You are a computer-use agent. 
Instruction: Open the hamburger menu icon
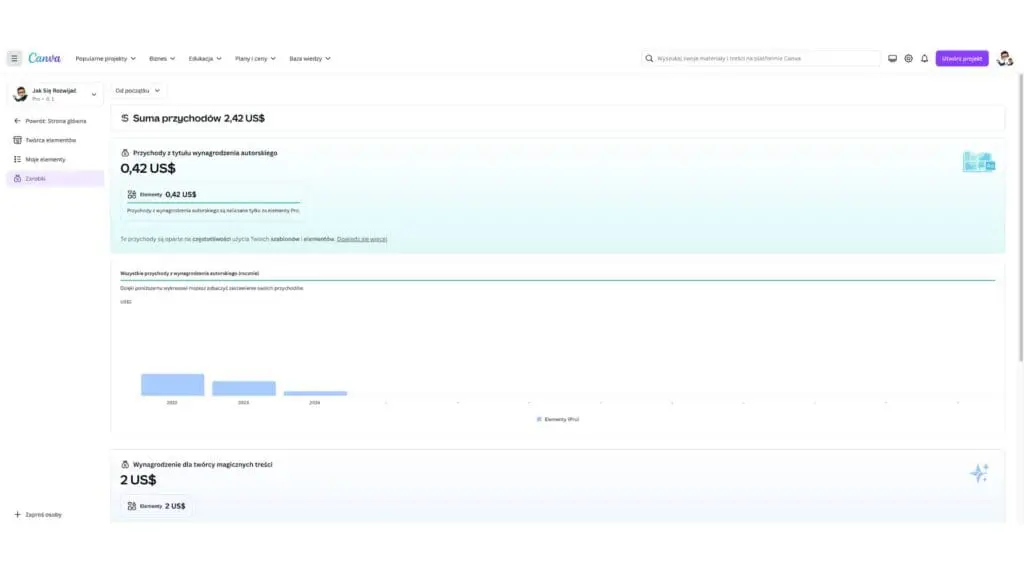[14, 58]
